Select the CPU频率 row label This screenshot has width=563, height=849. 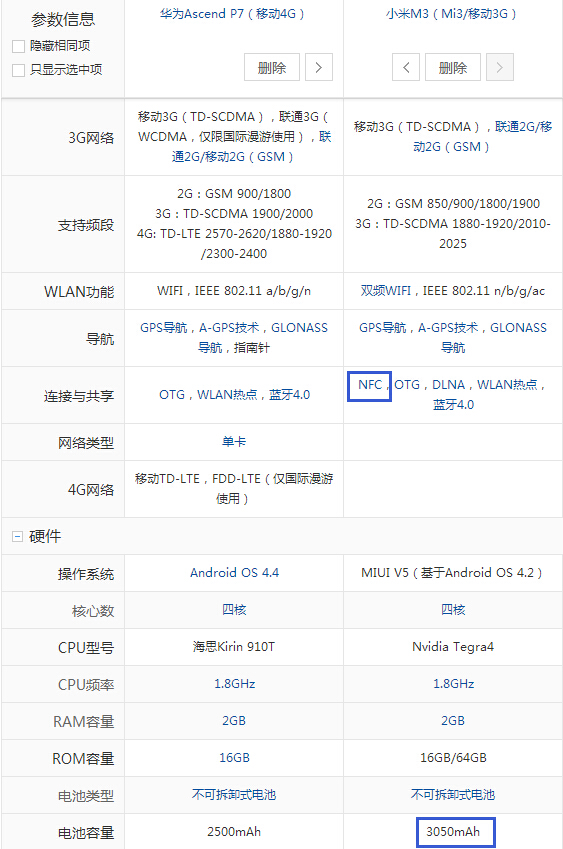[x=86, y=685]
